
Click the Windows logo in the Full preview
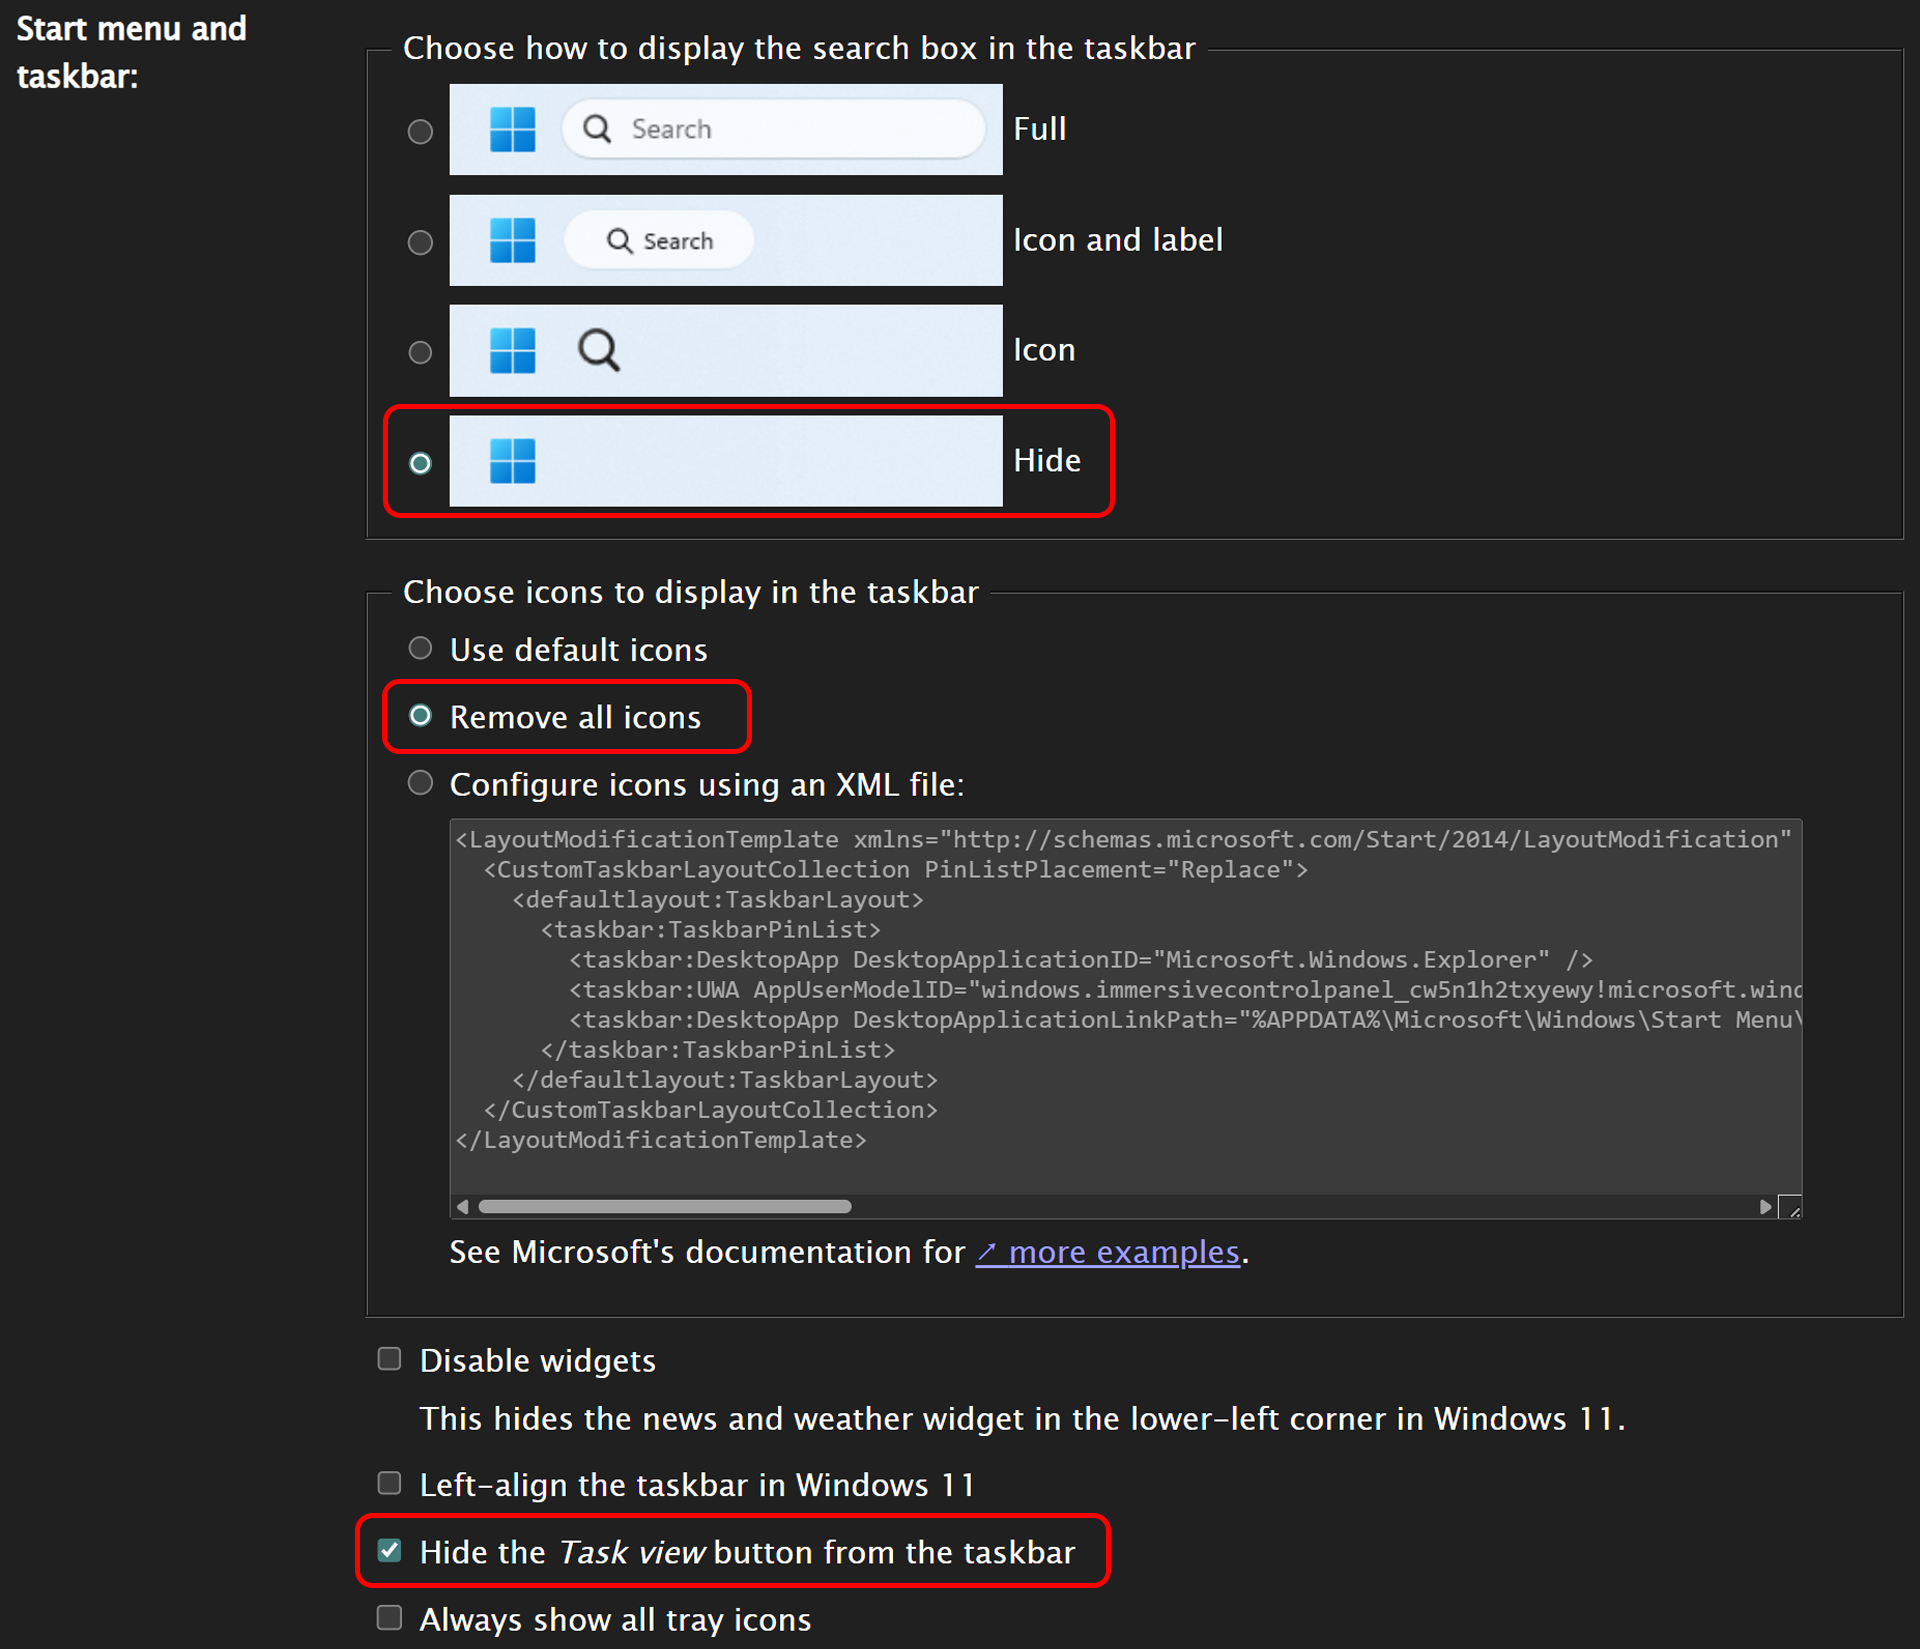(513, 129)
